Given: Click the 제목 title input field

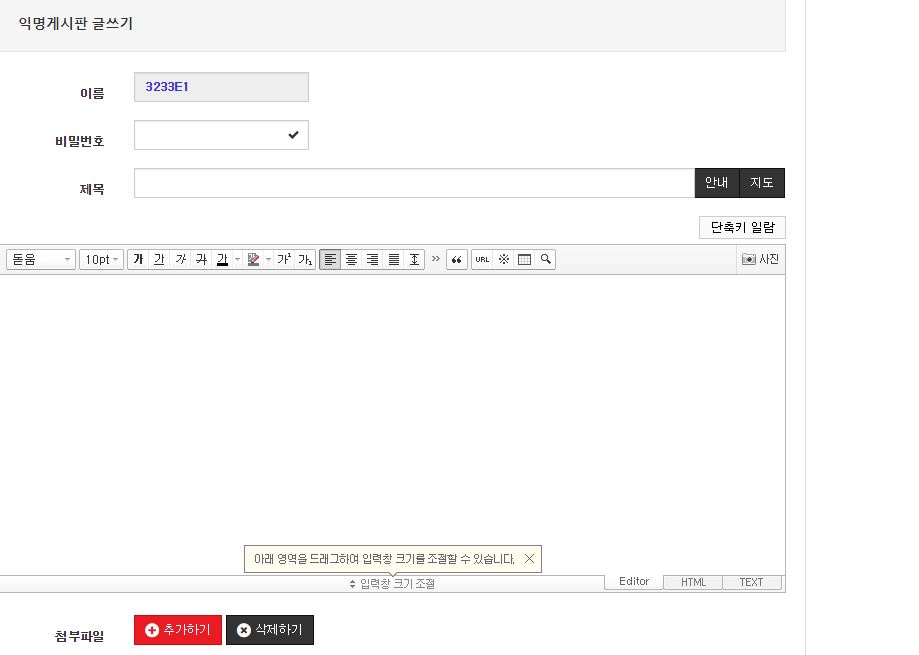Looking at the screenshot, I should [414, 183].
